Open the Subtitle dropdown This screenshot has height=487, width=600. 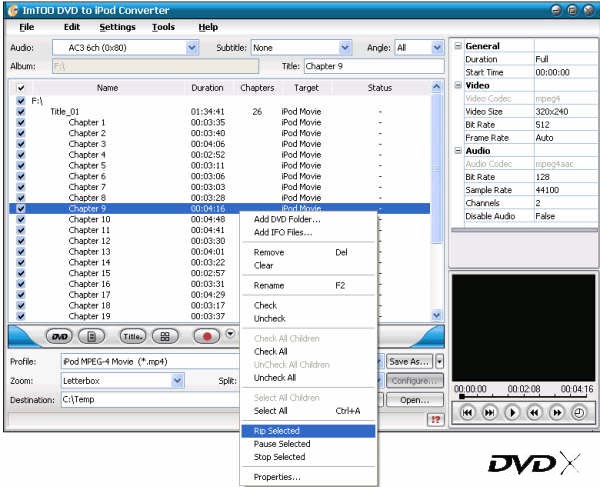(345, 48)
